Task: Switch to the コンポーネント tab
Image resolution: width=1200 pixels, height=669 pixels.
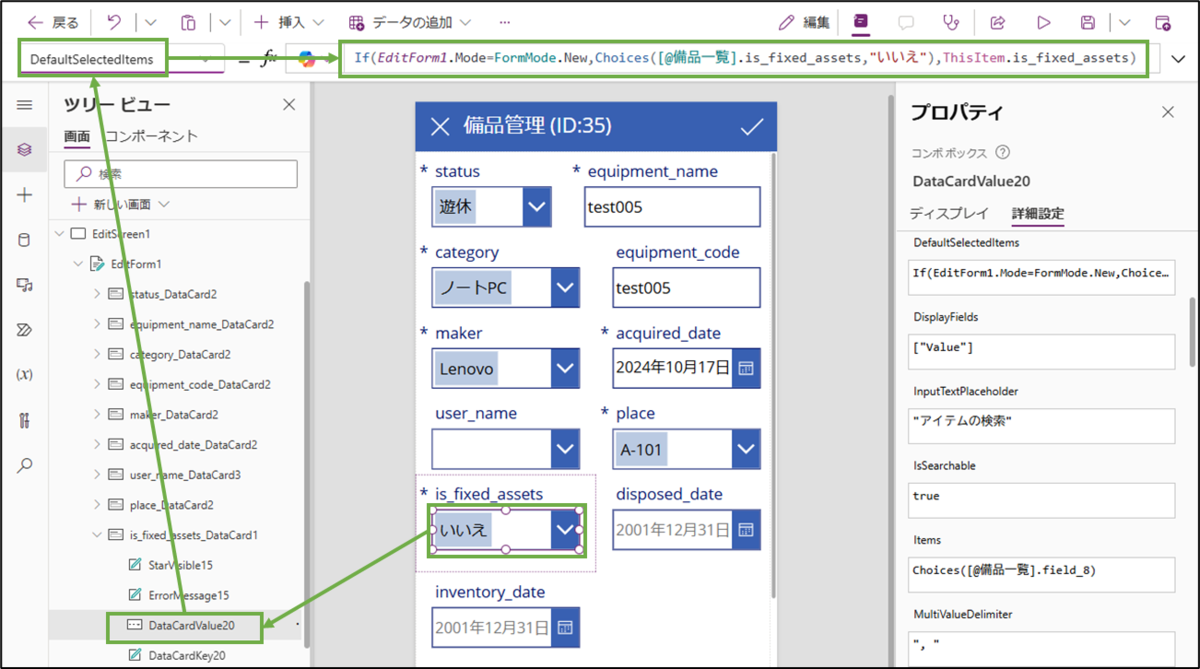Action: (151, 137)
